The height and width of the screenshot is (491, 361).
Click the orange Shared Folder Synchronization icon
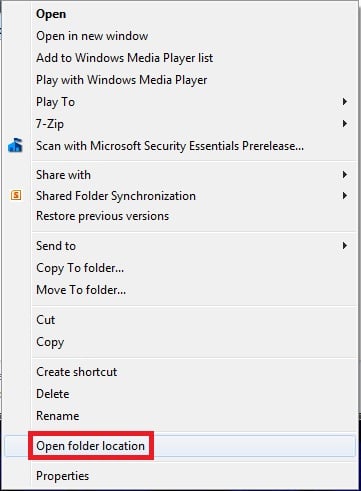(16, 195)
